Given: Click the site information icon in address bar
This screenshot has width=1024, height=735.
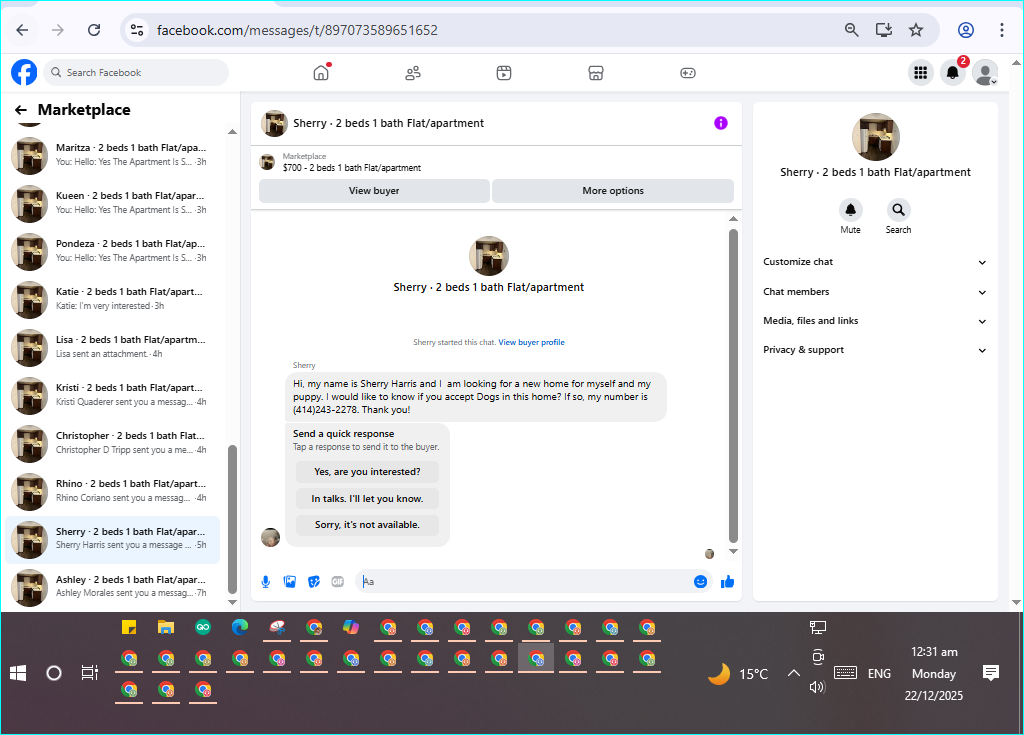Looking at the screenshot, I should pyautogui.click(x=136, y=30).
